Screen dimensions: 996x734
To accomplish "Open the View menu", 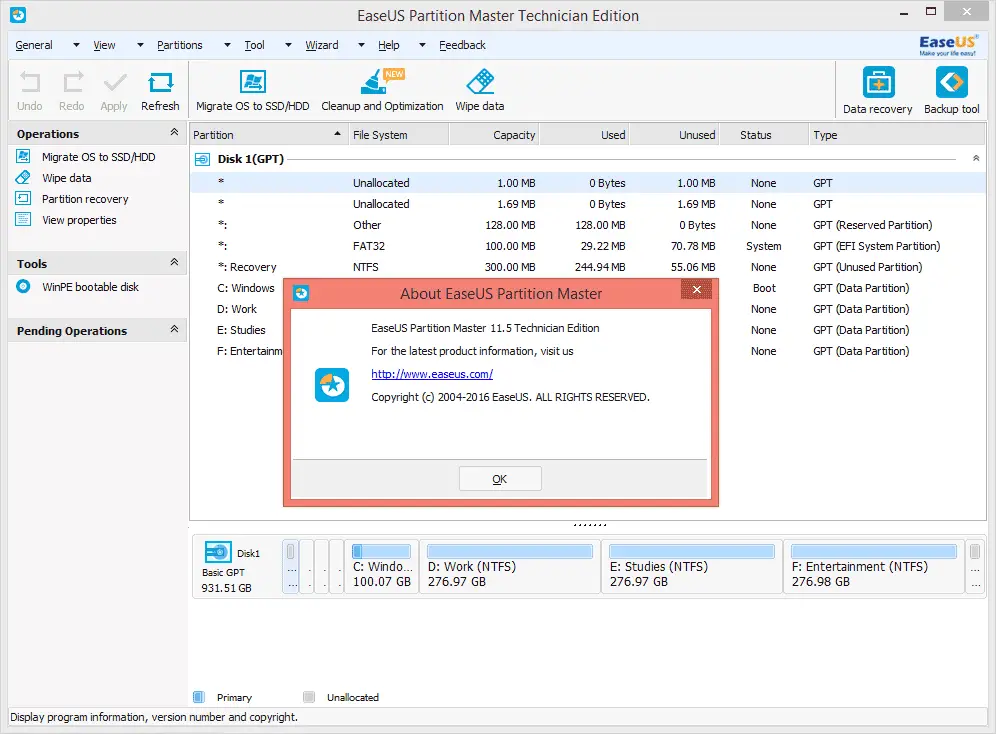I will (x=104, y=45).
